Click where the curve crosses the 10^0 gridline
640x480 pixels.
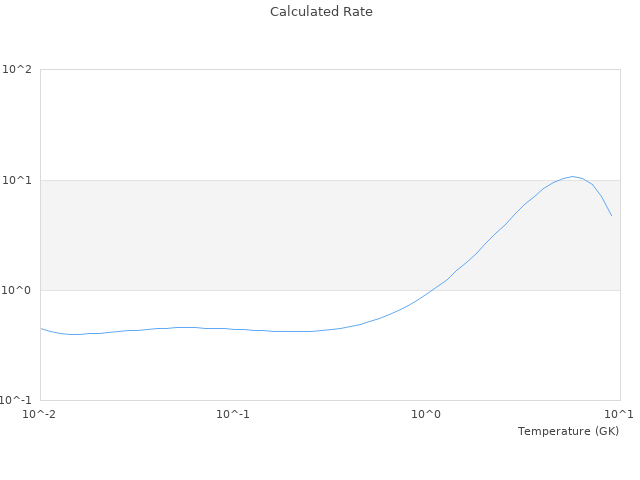tap(432, 290)
